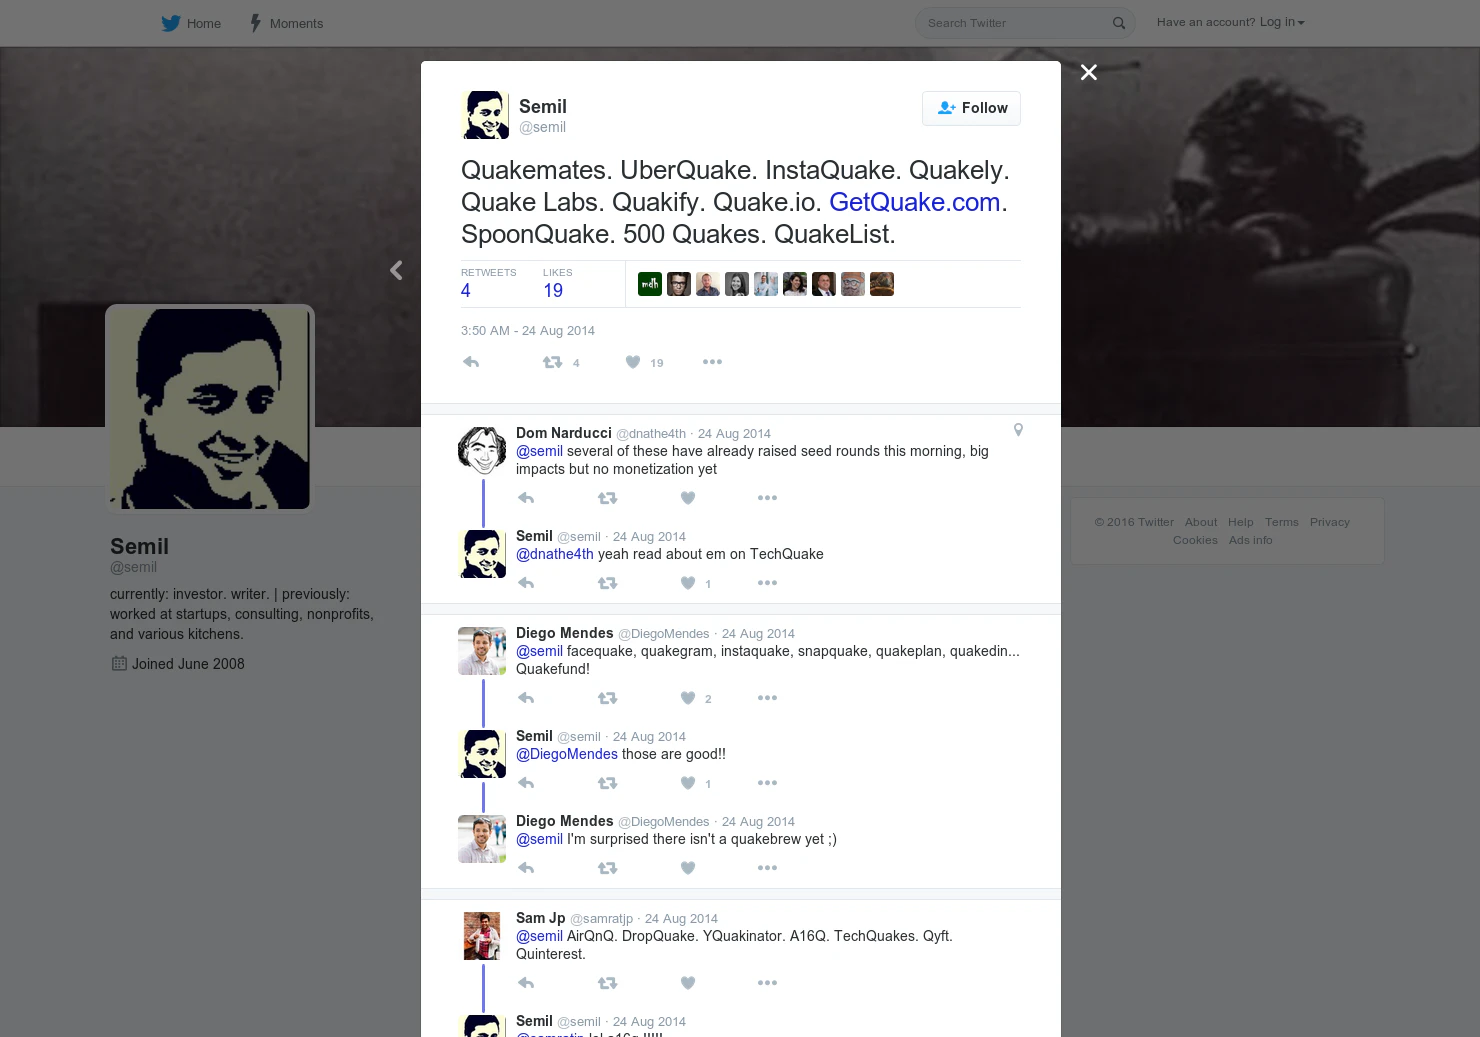Open the About footer link

click(1201, 522)
